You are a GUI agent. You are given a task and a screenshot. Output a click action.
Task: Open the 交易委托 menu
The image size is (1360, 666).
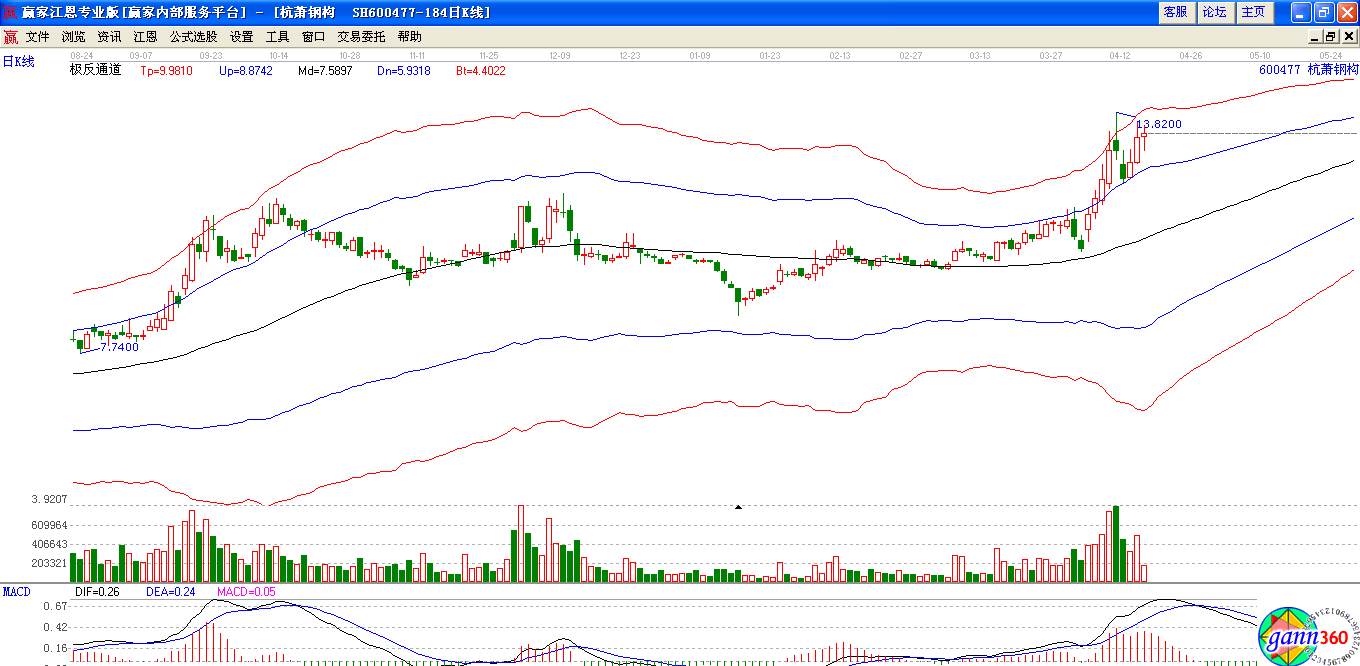click(x=361, y=37)
